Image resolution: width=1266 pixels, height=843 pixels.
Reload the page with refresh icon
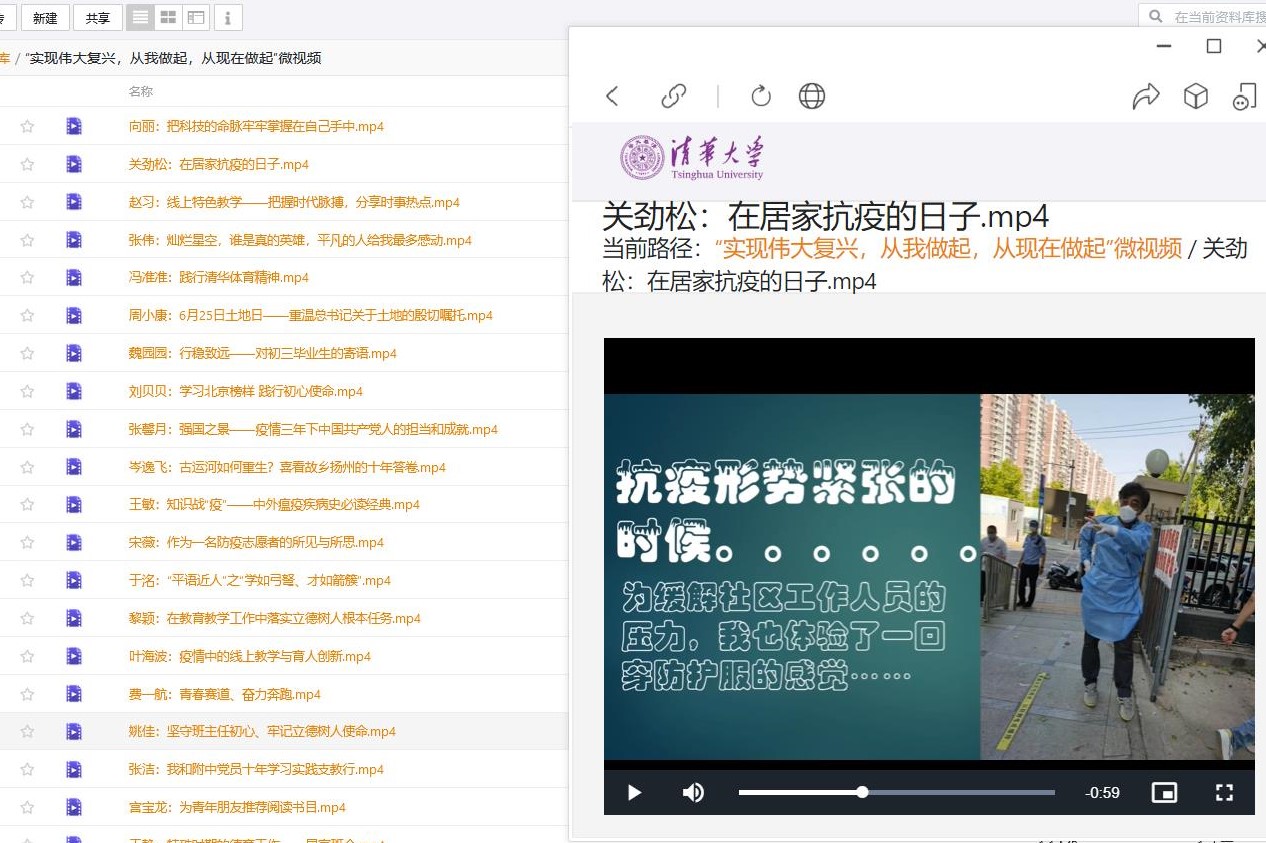point(761,96)
